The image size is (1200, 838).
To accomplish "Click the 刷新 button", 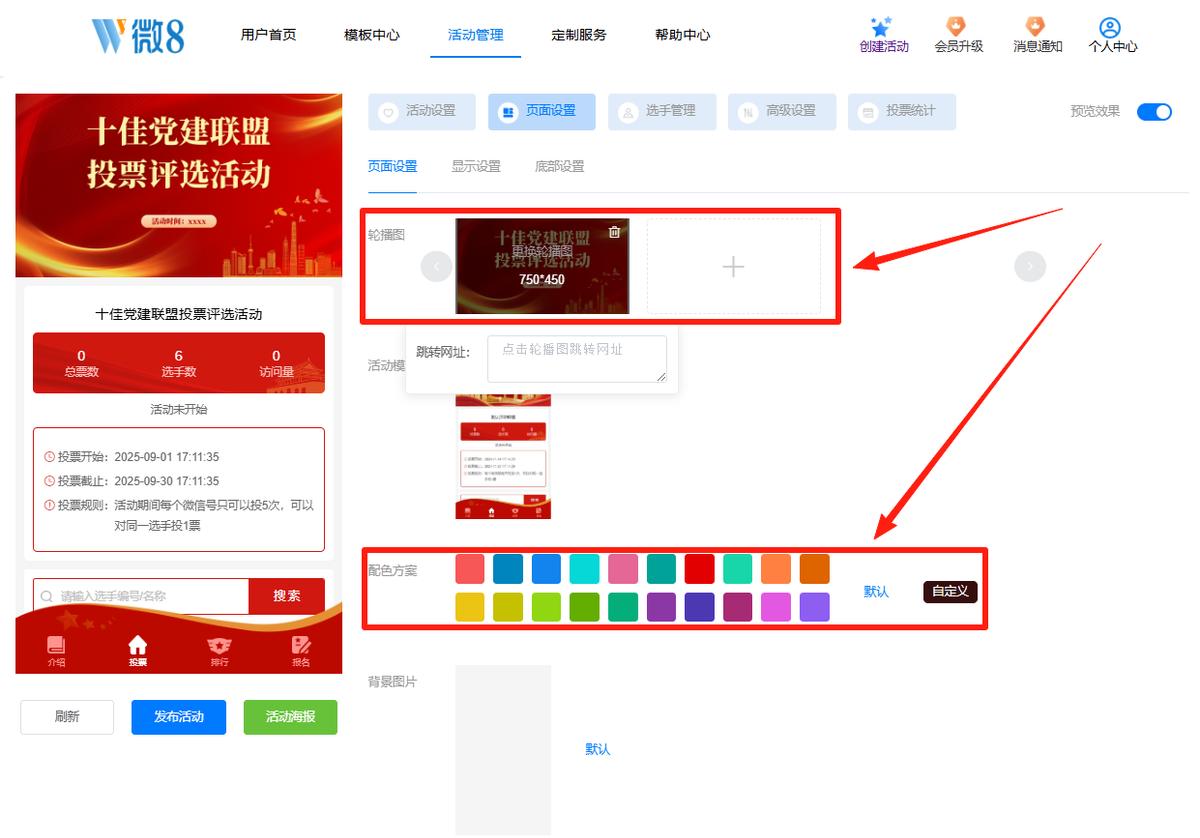I will (x=67, y=717).
